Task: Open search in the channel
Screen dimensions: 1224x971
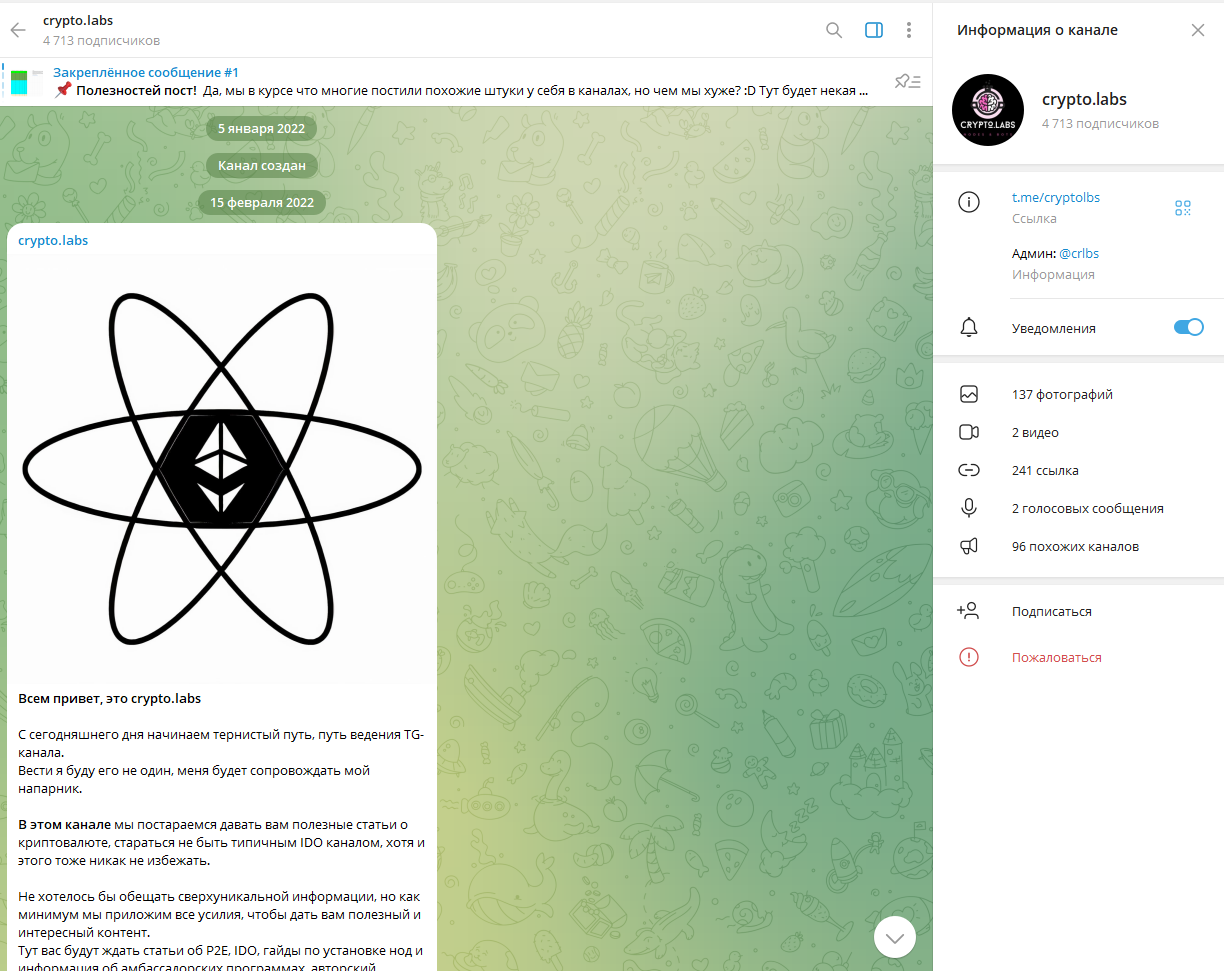Action: 834,30
